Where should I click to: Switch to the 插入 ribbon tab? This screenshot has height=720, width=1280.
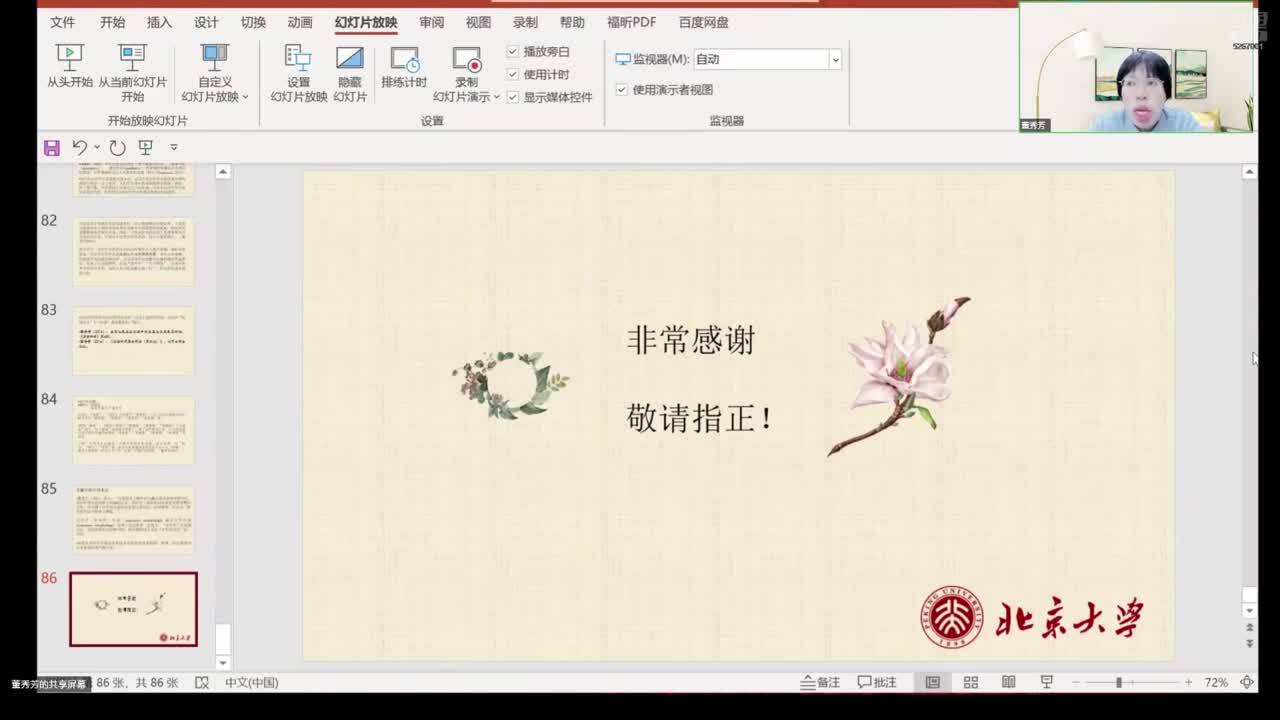tap(159, 22)
